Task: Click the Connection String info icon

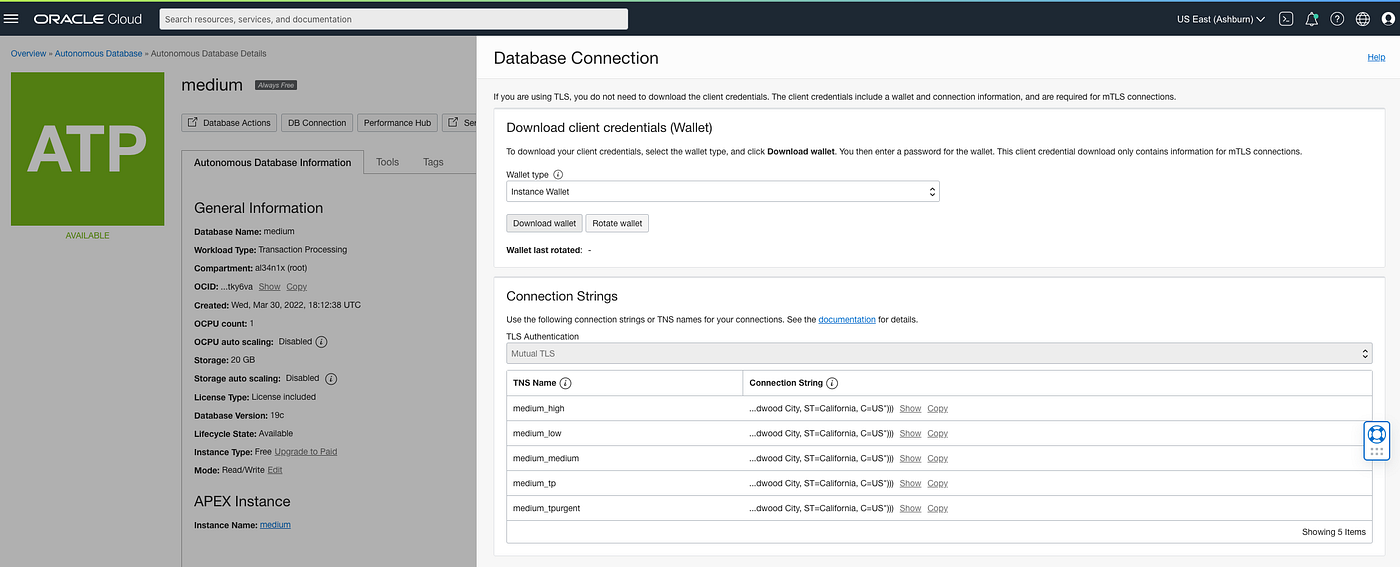Action: (x=832, y=383)
